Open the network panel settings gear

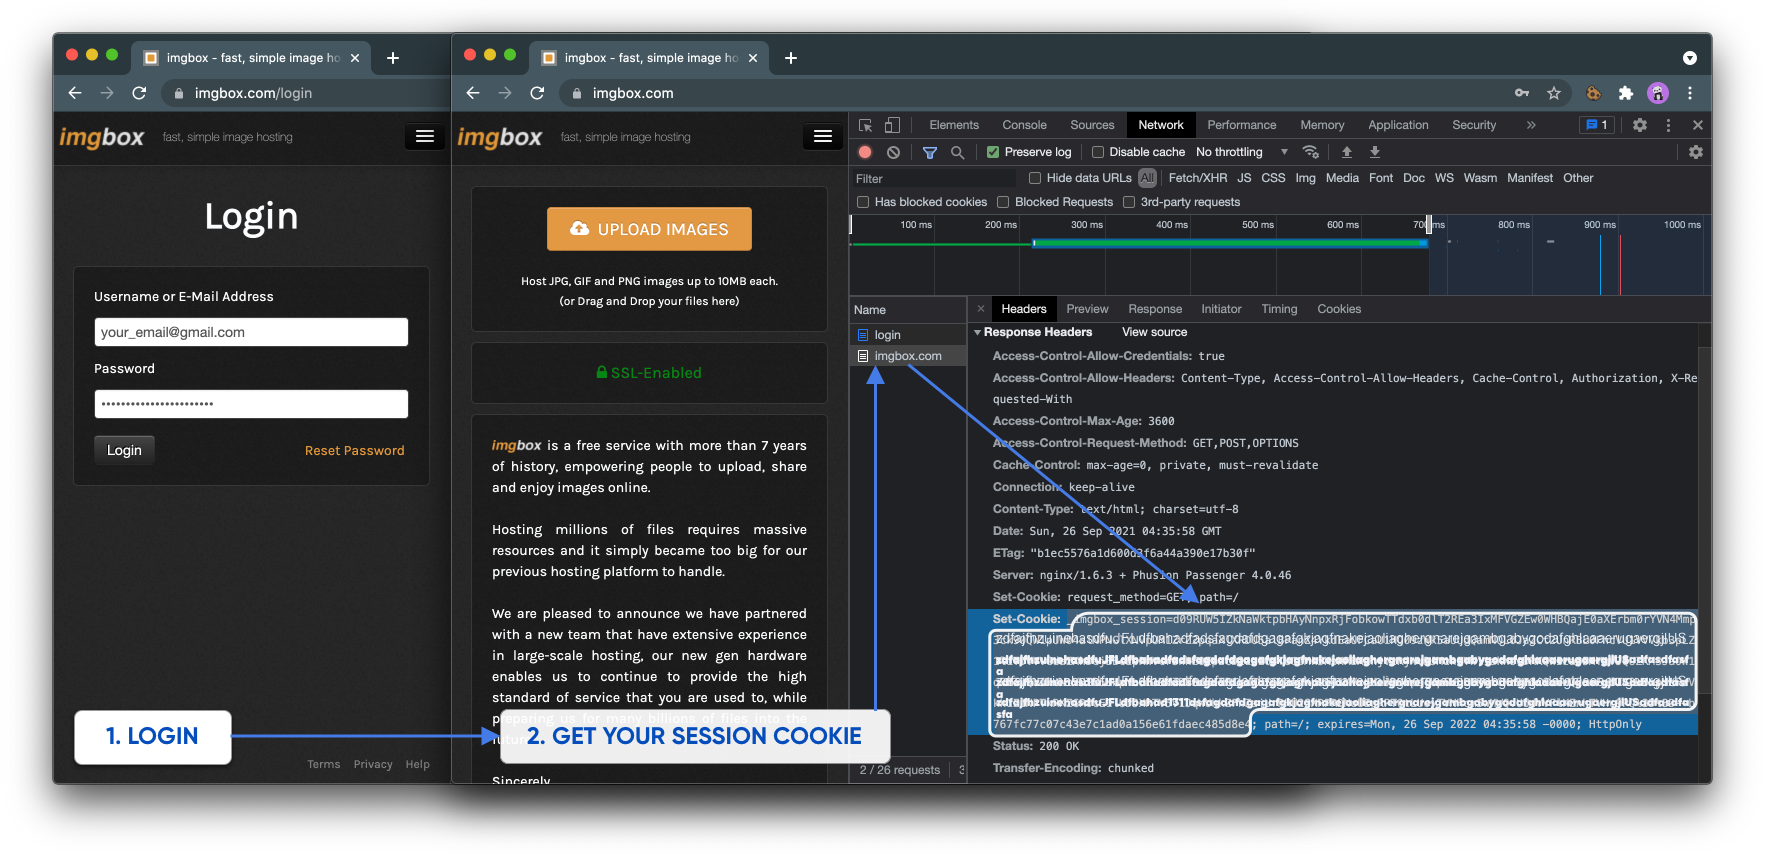(1695, 152)
